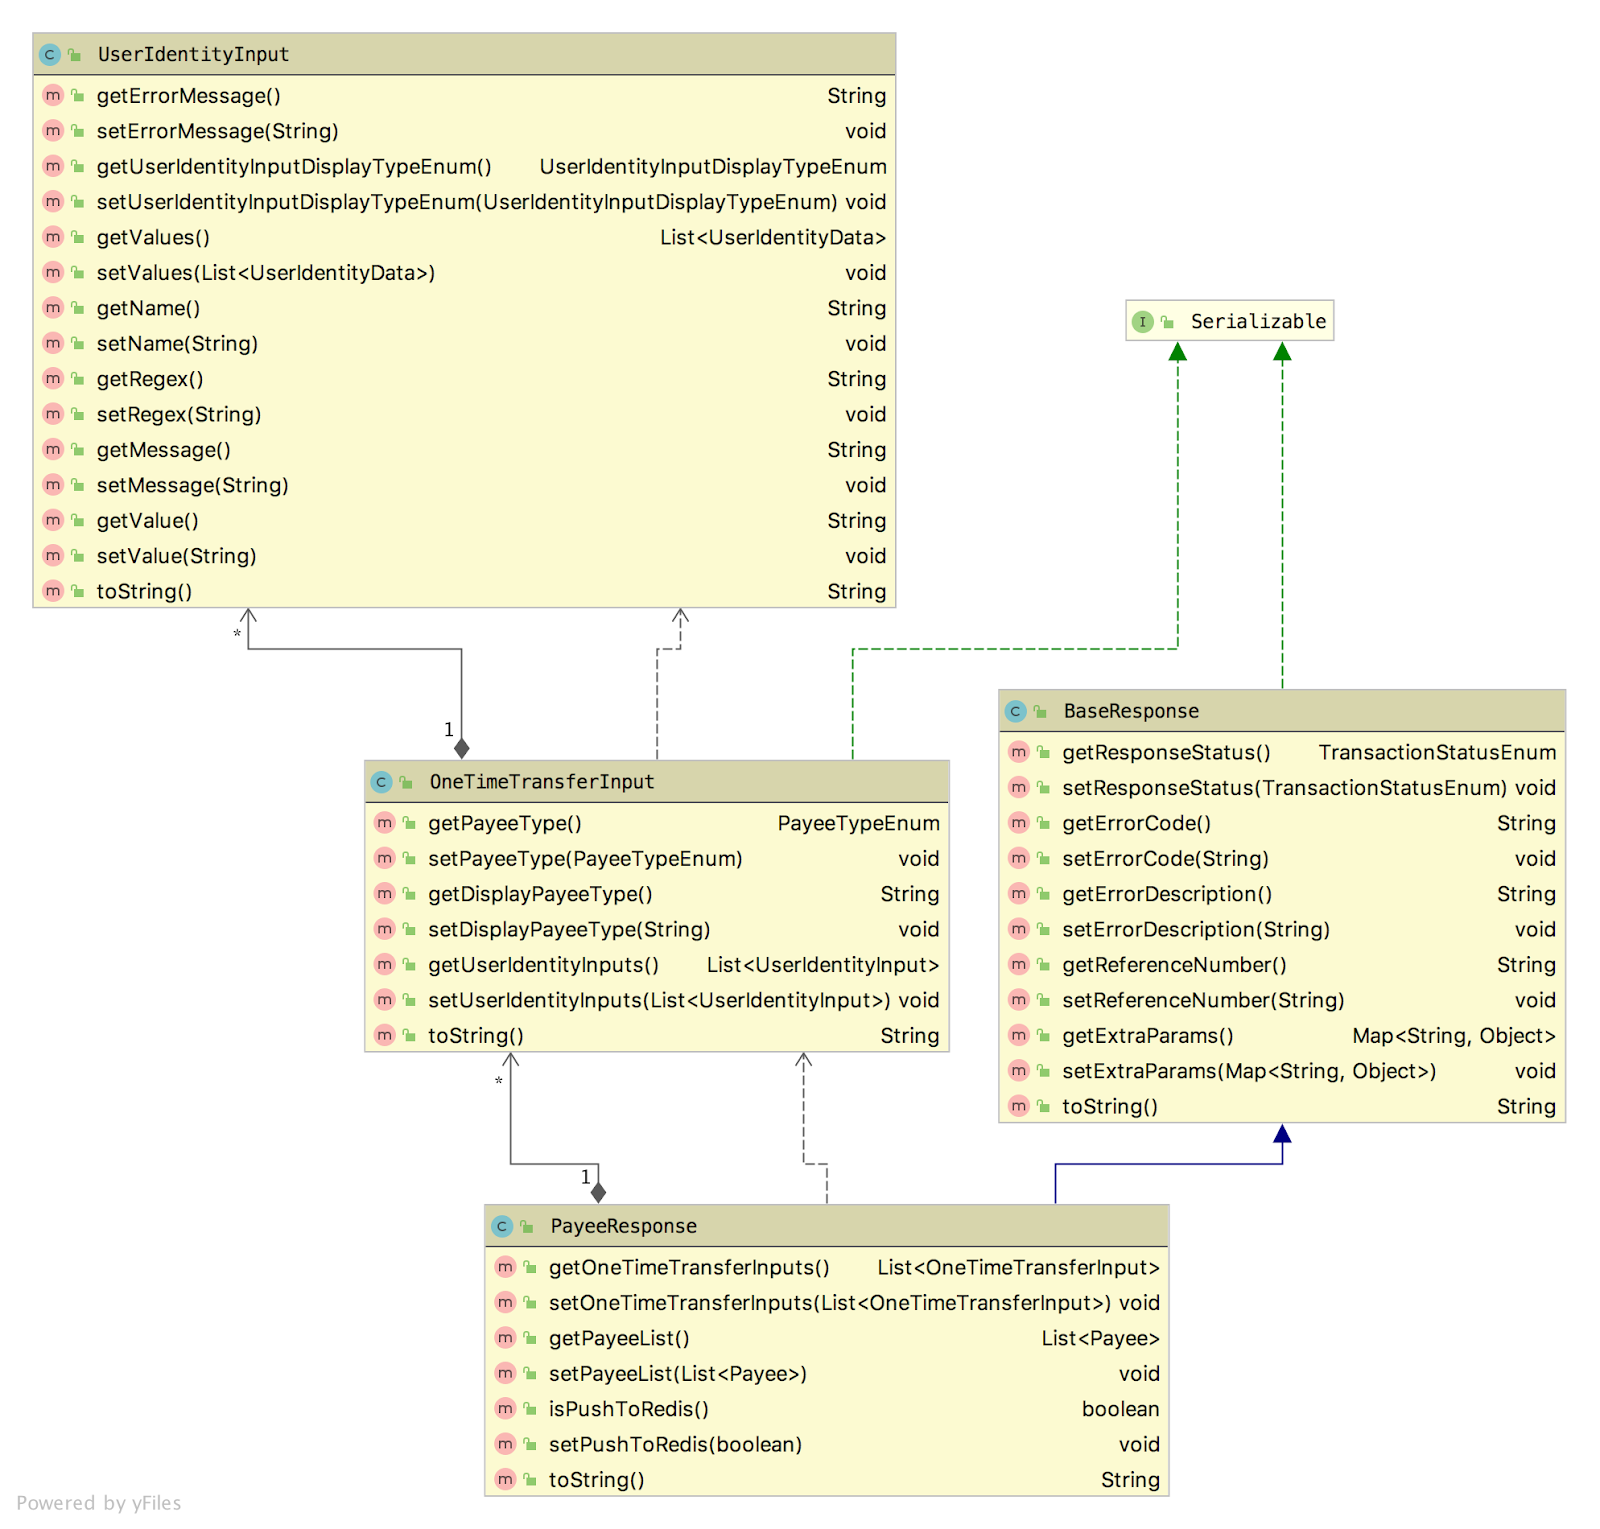Screen dimensions: 1600x1529
Task: Click the method icon beside getResponseStatus()
Action: click(x=1019, y=752)
